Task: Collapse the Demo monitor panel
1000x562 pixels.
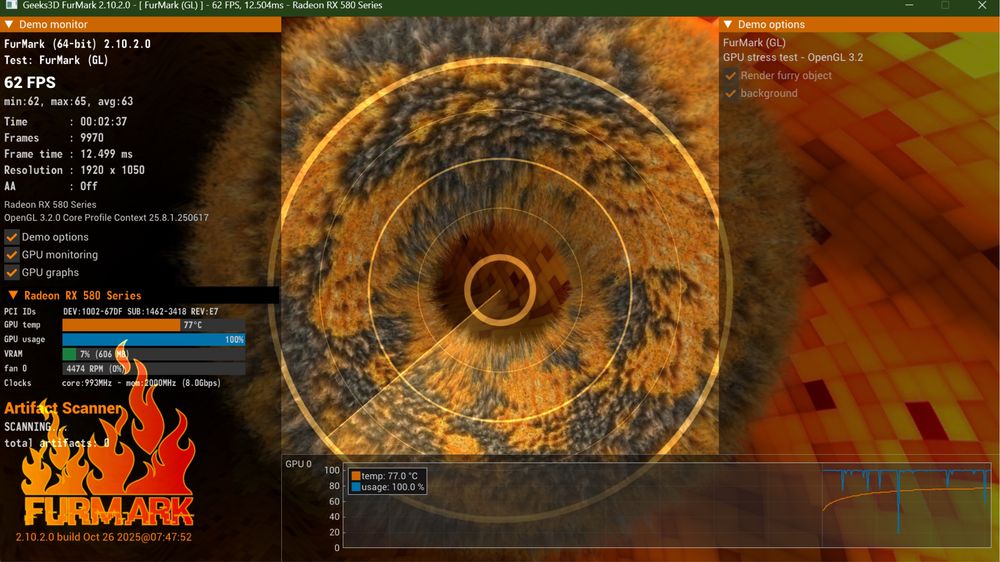Action: [x=9, y=24]
